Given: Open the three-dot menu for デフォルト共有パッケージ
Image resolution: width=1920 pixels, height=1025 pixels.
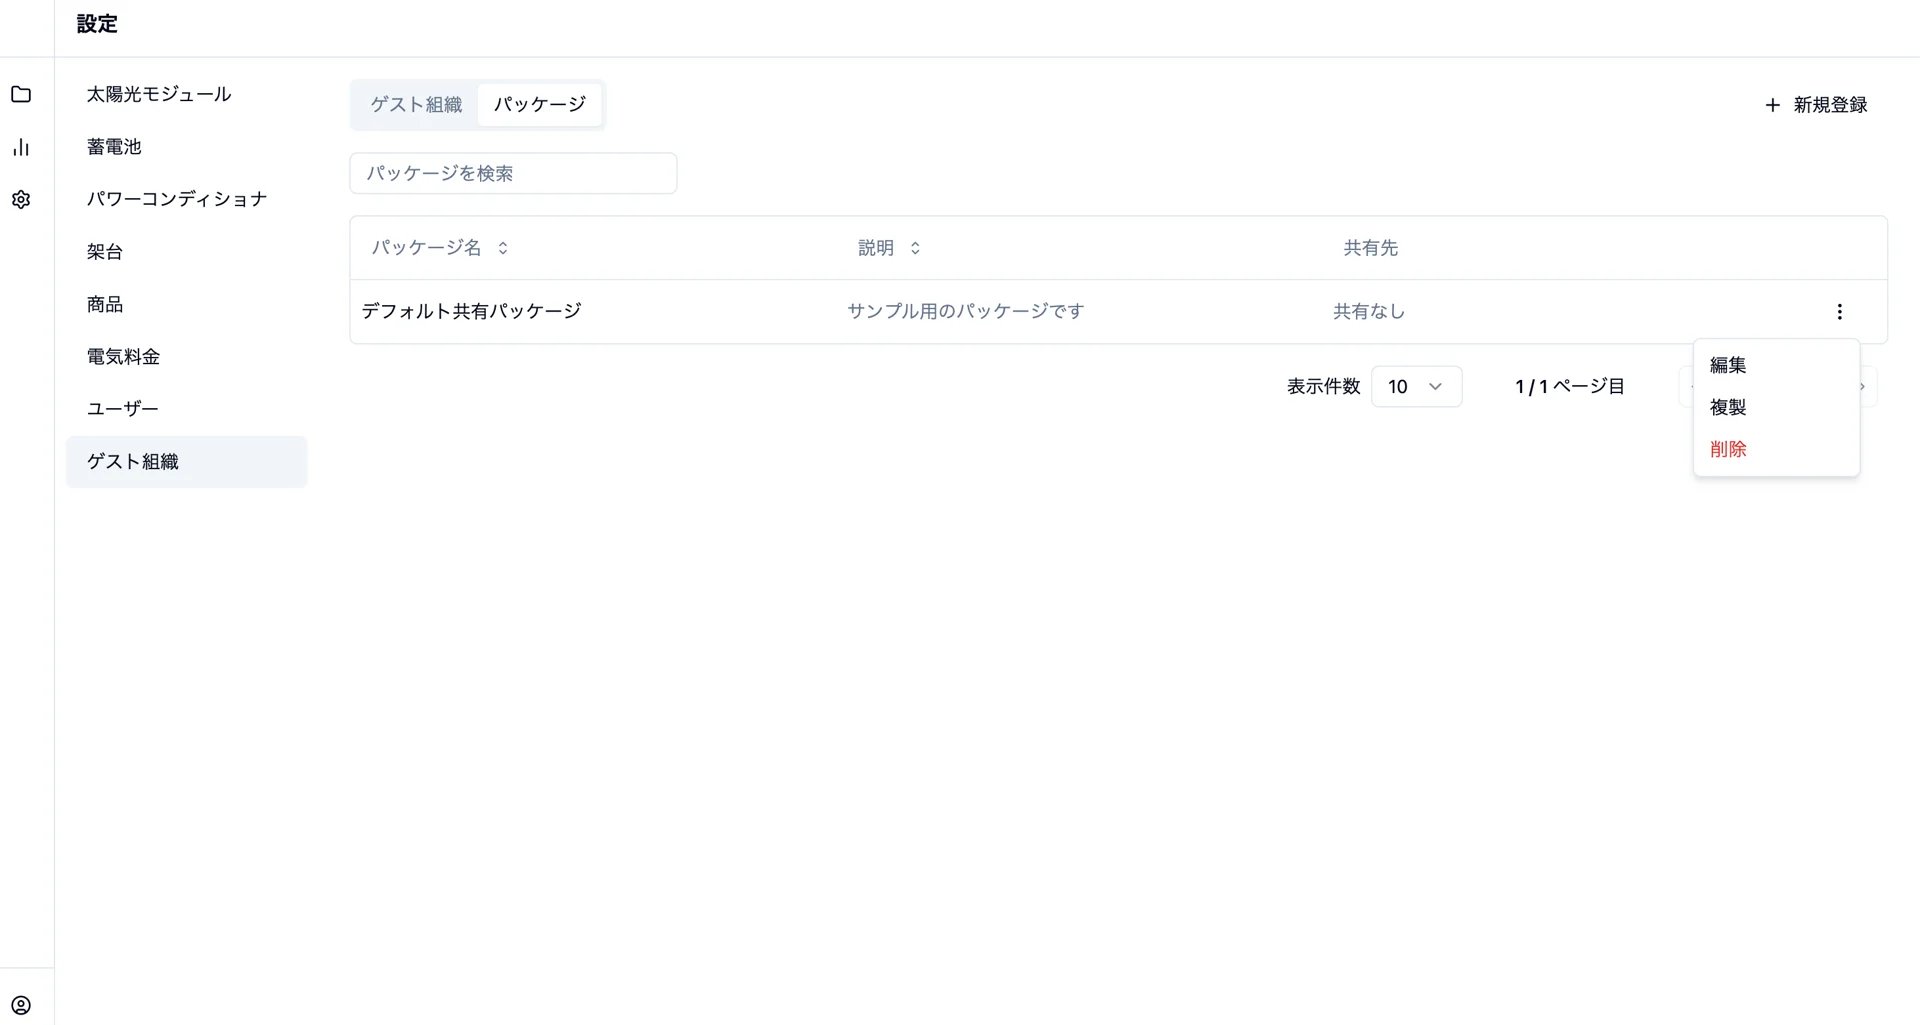Looking at the screenshot, I should pyautogui.click(x=1839, y=312).
